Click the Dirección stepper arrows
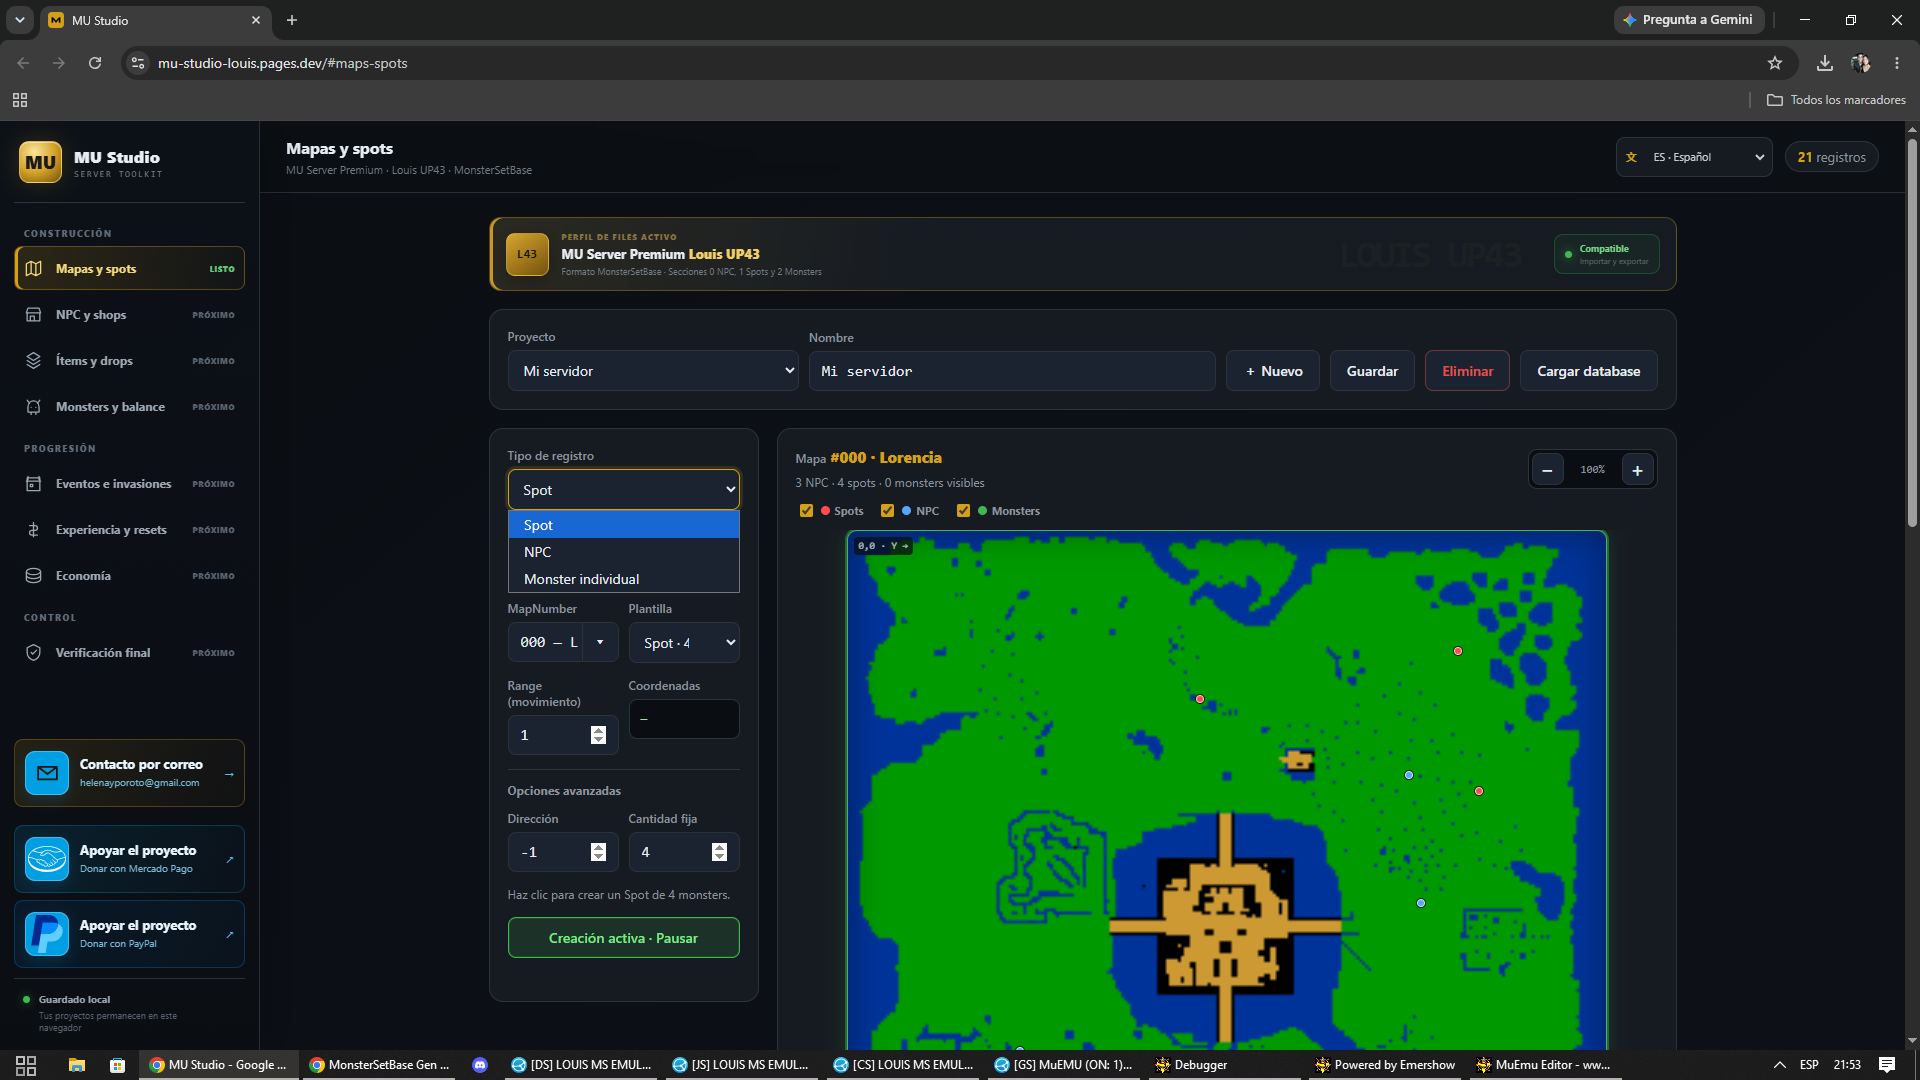Image resolution: width=1920 pixels, height=1080 pixels. coord(598,852)
